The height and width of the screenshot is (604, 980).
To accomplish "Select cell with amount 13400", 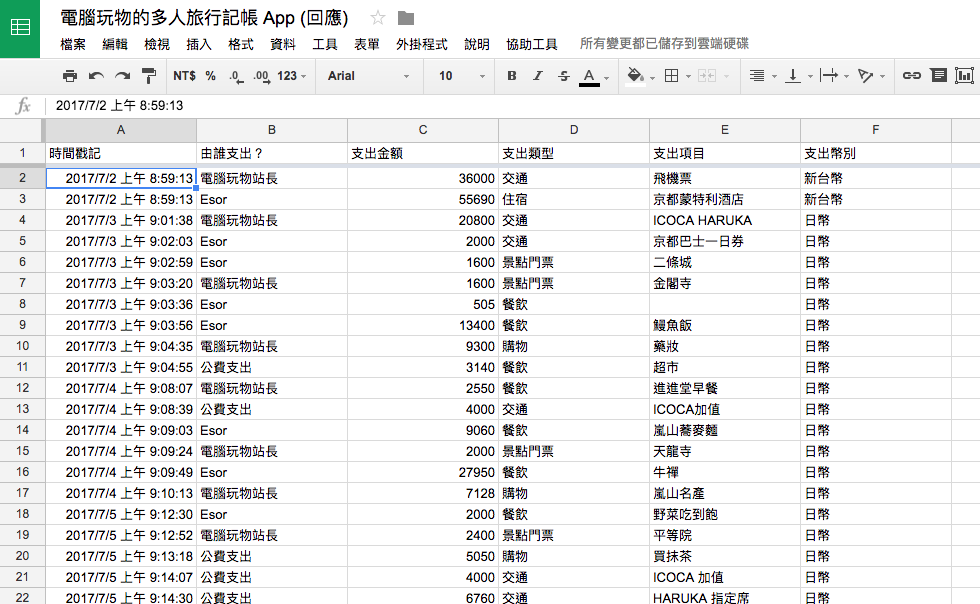I will (423, 325).
